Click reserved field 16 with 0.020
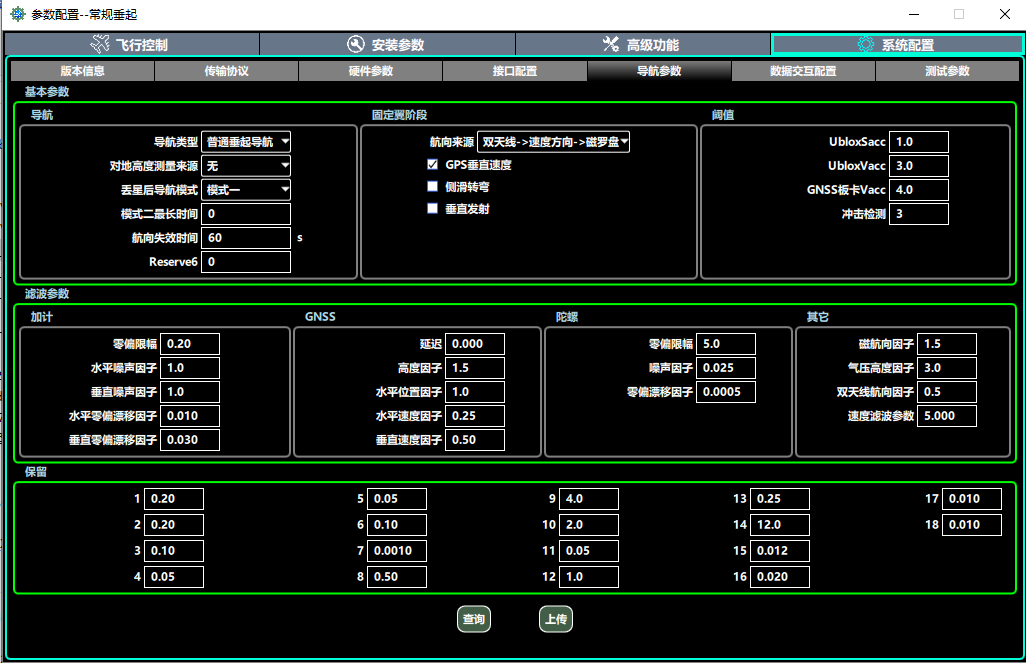 pos(780,577)
